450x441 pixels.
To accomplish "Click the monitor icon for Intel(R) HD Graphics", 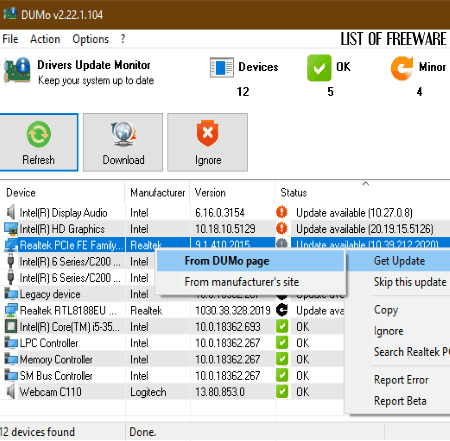I will [x=11, y=229].
